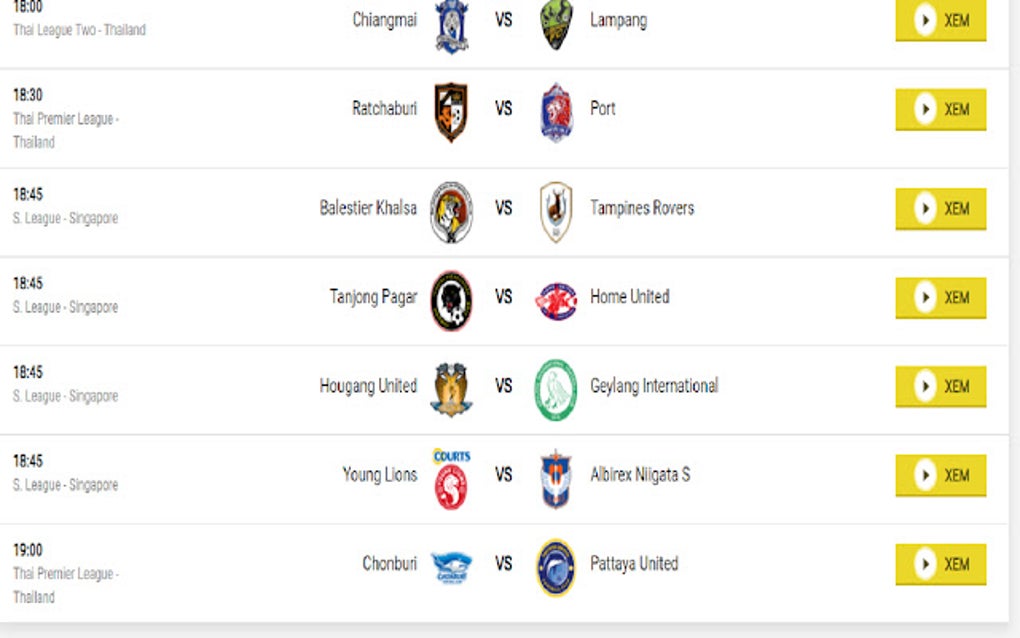1020x638 pixels.
Task: Click the Port FC team logo
Action: point(556,111)
